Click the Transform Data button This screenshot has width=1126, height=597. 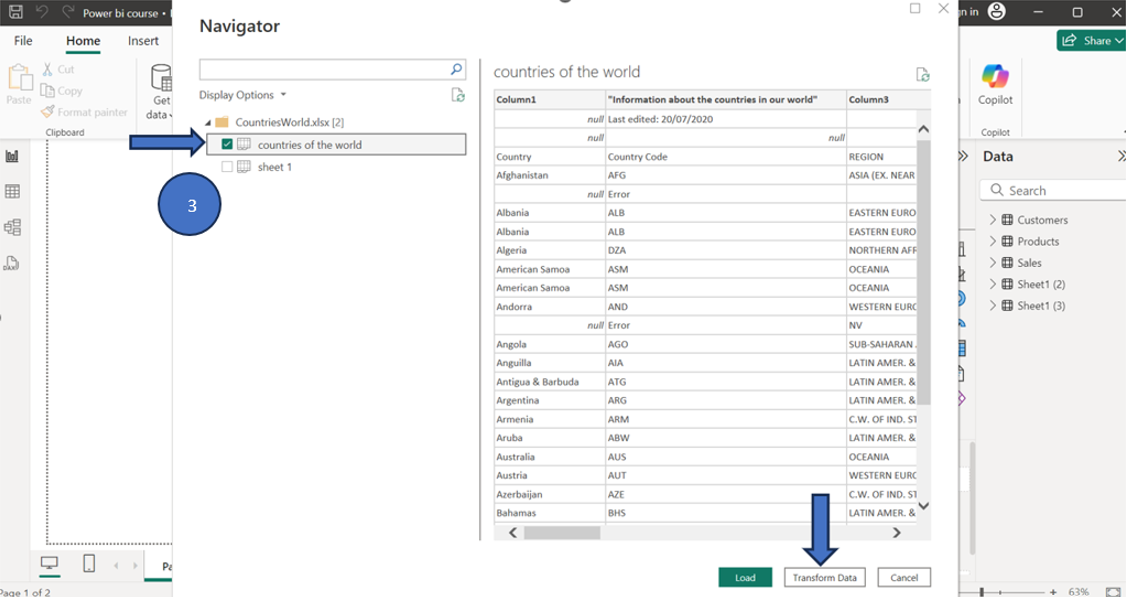(825, 577)
